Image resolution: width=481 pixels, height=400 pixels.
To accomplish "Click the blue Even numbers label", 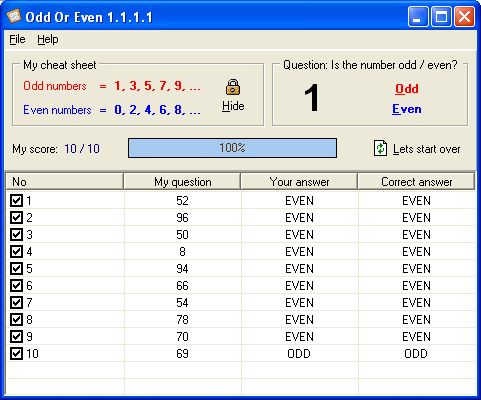I will tap(57, 110).
